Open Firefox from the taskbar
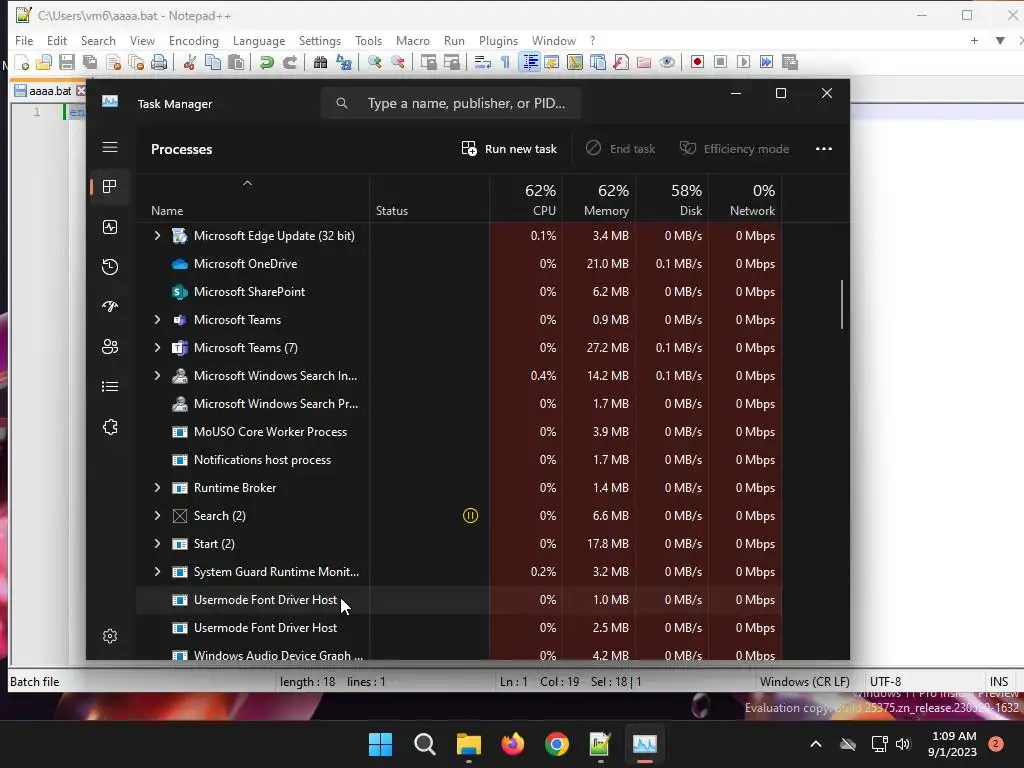The height and width of the screenshot is (768, 1024). 513,744
